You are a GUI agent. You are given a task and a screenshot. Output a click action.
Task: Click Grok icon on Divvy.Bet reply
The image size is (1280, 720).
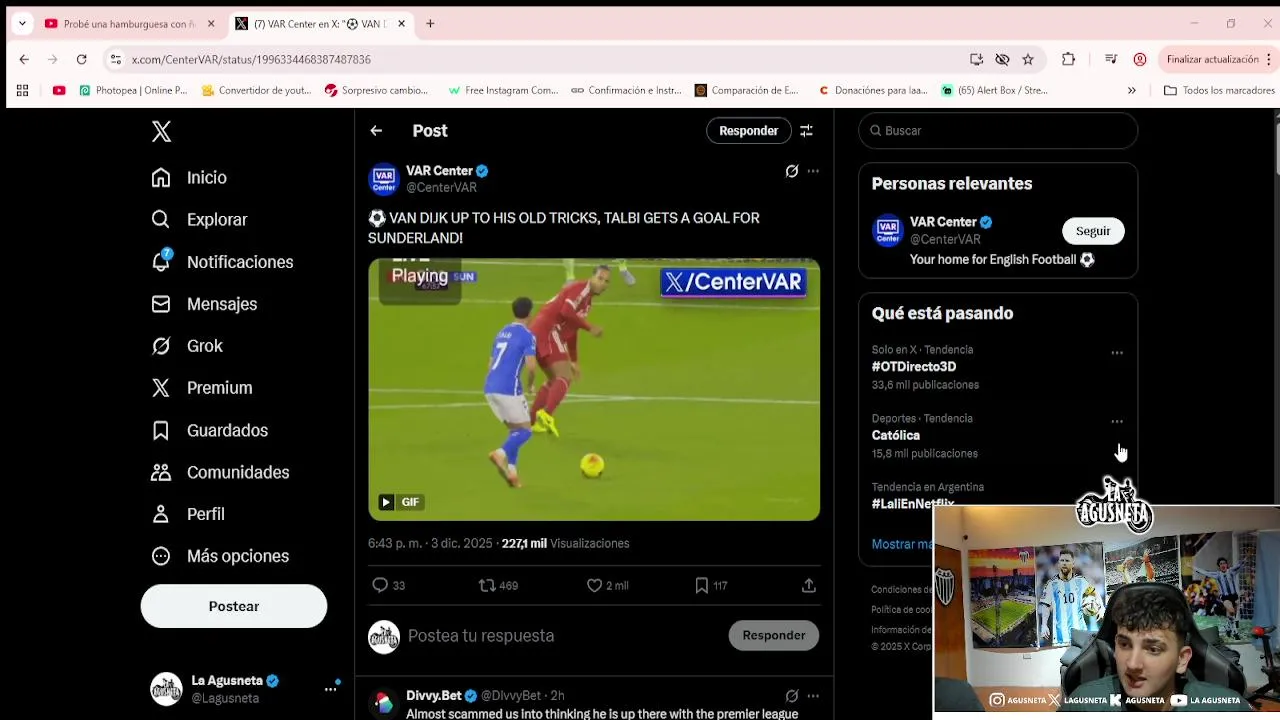coord(791,695)
